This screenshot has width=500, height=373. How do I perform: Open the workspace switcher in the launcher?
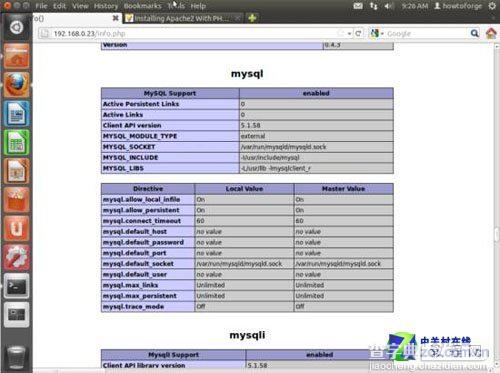[x=17, y=315]
